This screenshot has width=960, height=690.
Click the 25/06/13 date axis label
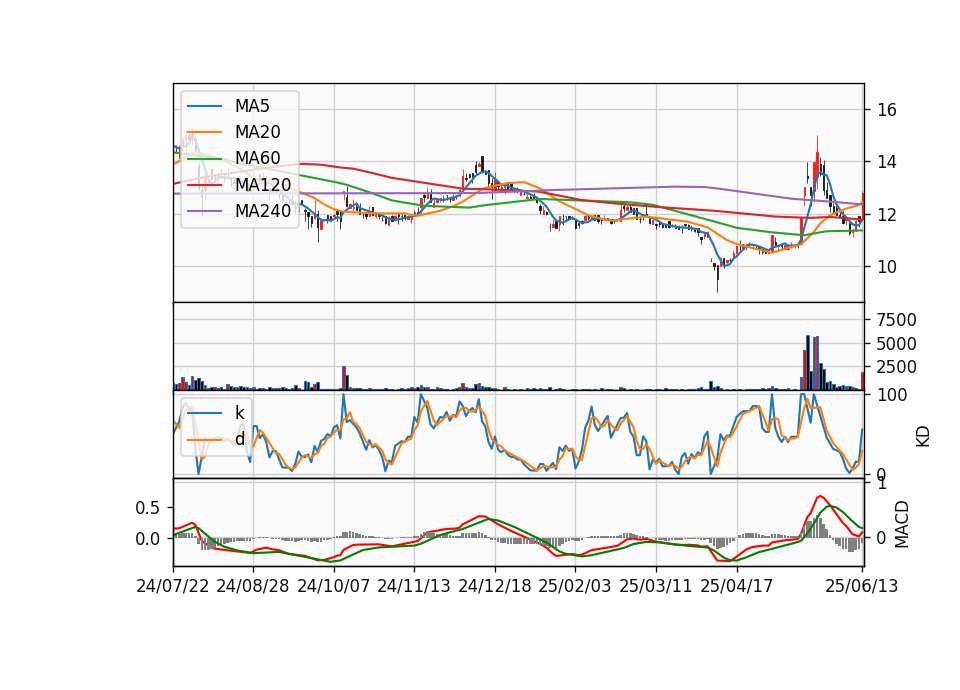tap(862, 586)
